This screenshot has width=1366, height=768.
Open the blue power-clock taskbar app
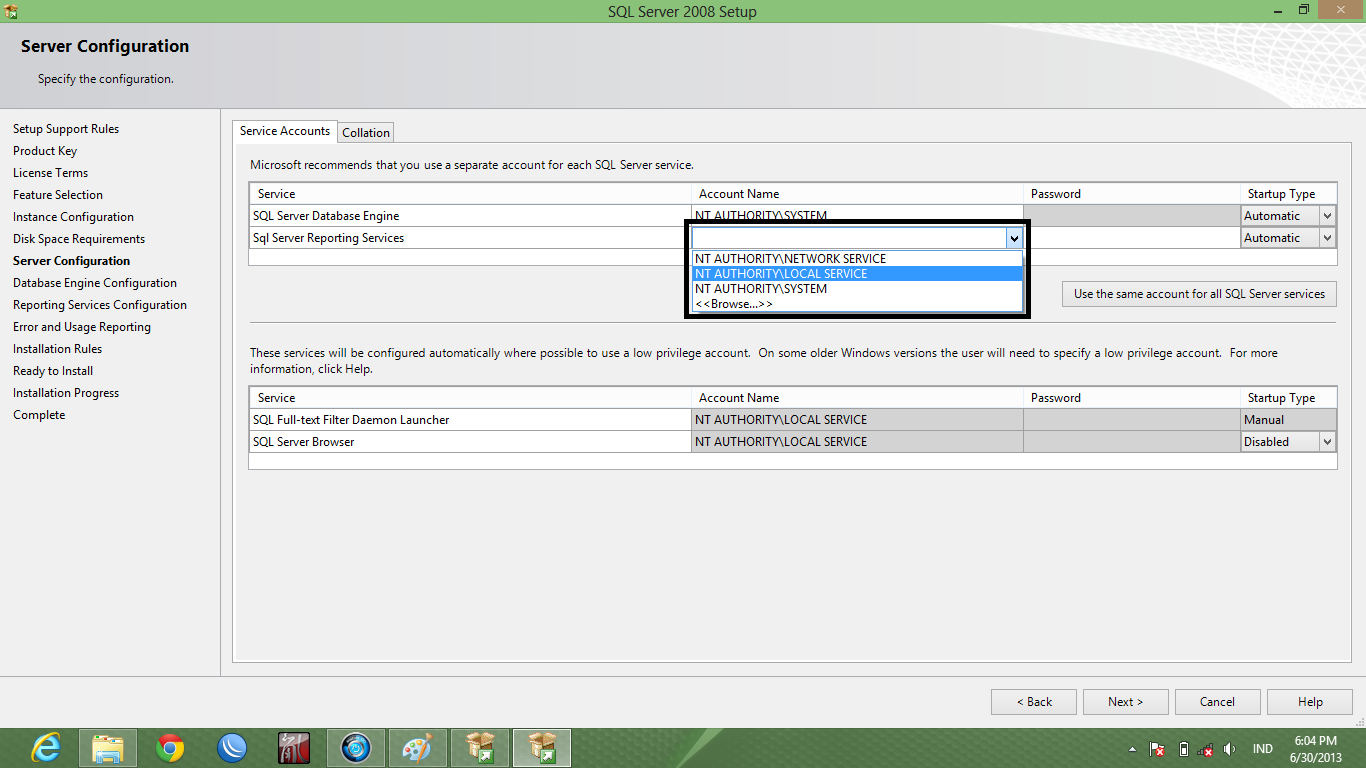(x=356, y=748)
